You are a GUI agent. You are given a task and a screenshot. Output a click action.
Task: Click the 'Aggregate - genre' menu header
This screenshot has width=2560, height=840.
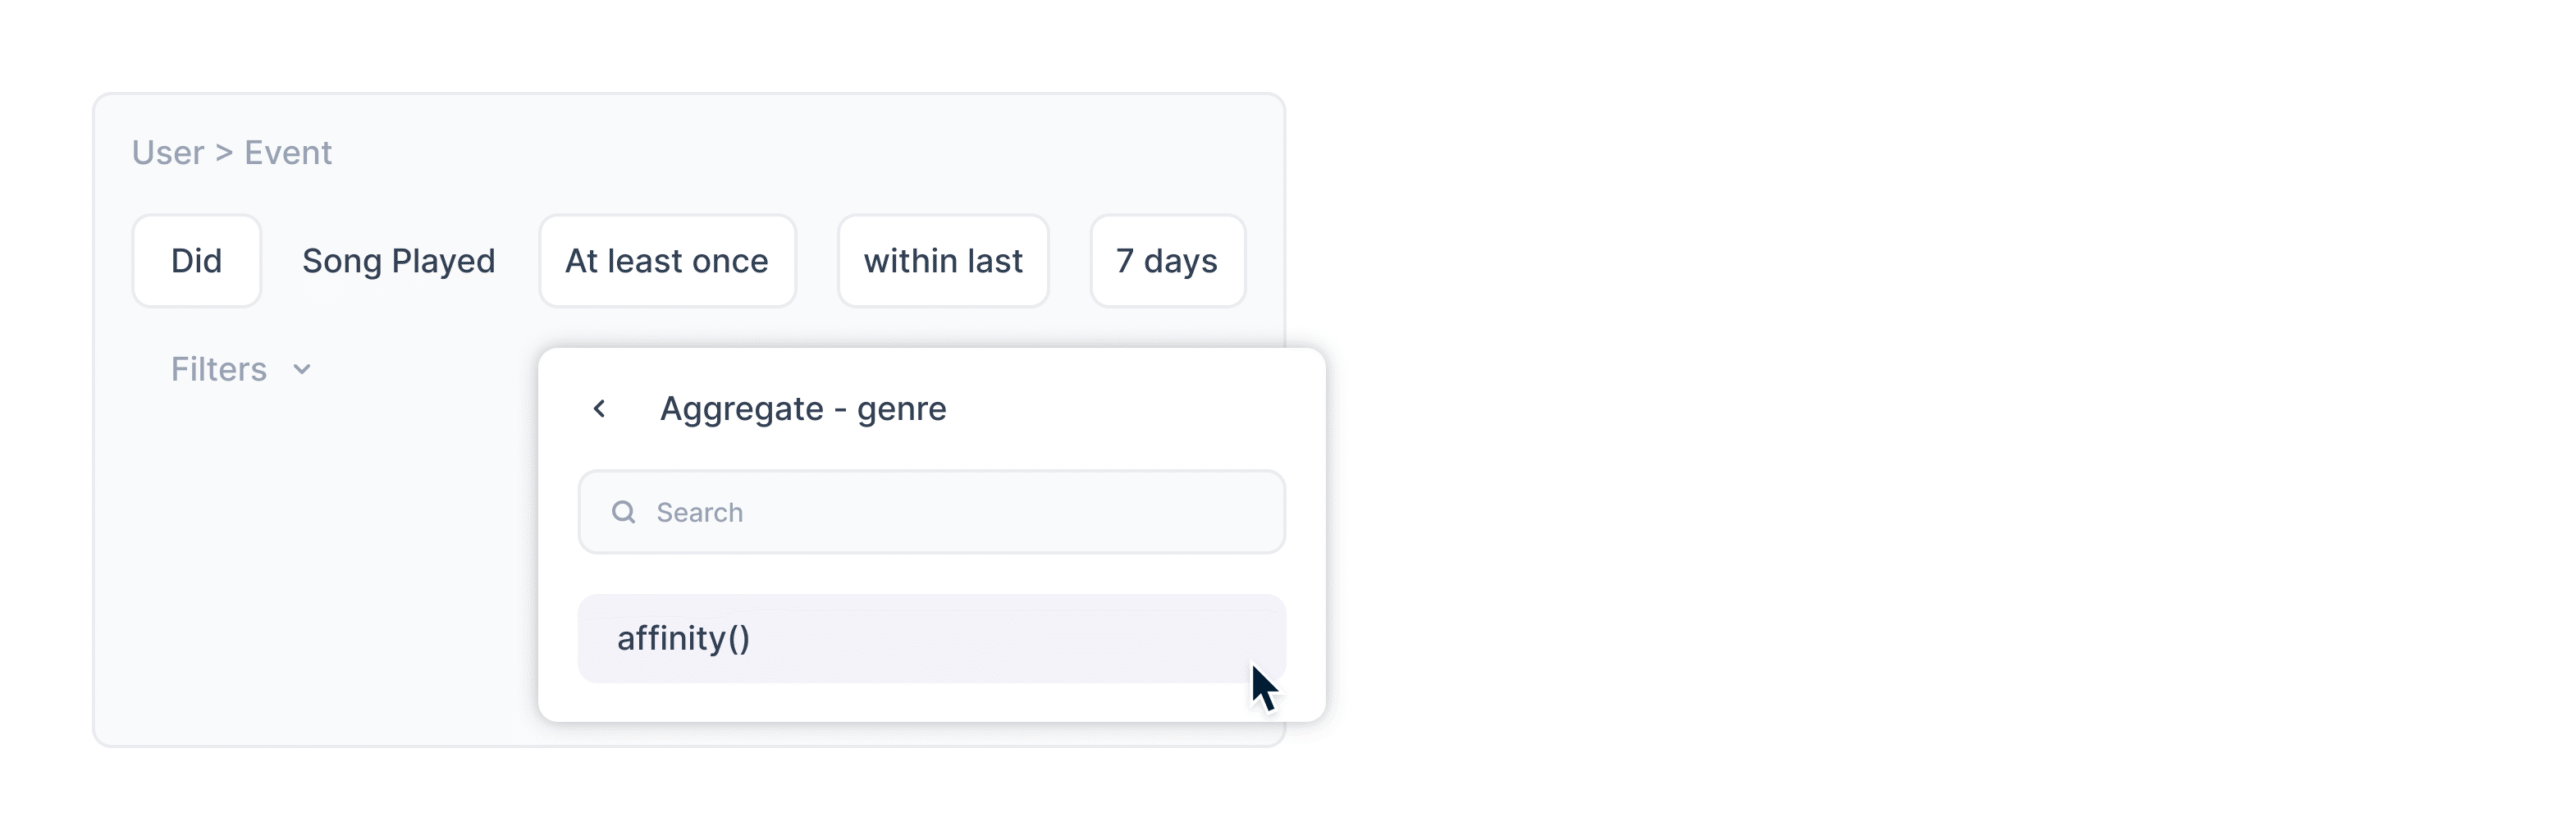point(802,409)
